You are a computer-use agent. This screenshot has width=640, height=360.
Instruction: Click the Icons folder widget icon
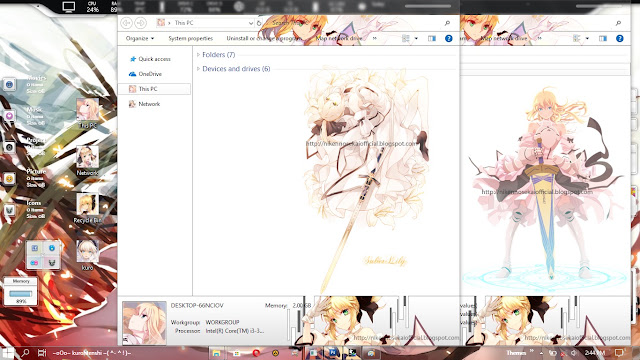9,210
